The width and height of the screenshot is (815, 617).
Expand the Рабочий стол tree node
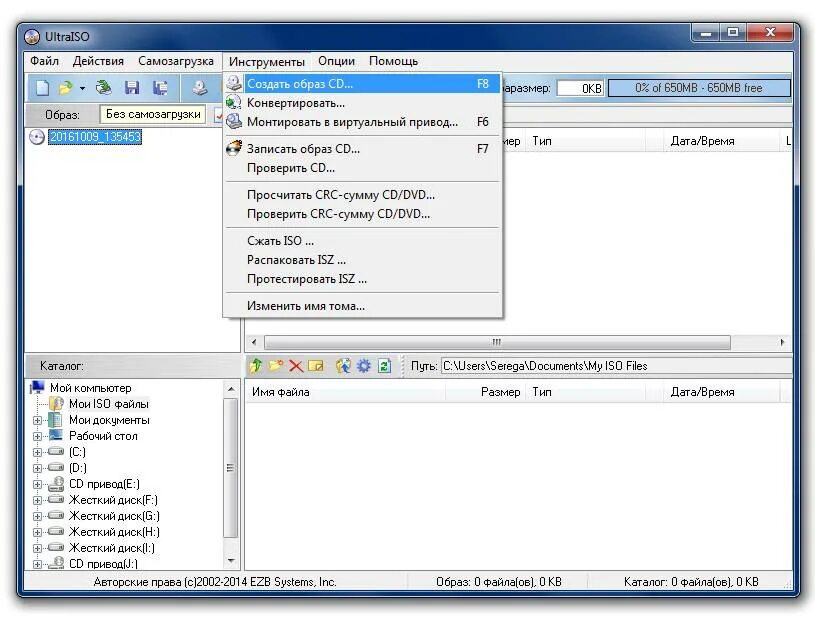tap(37, 436)
